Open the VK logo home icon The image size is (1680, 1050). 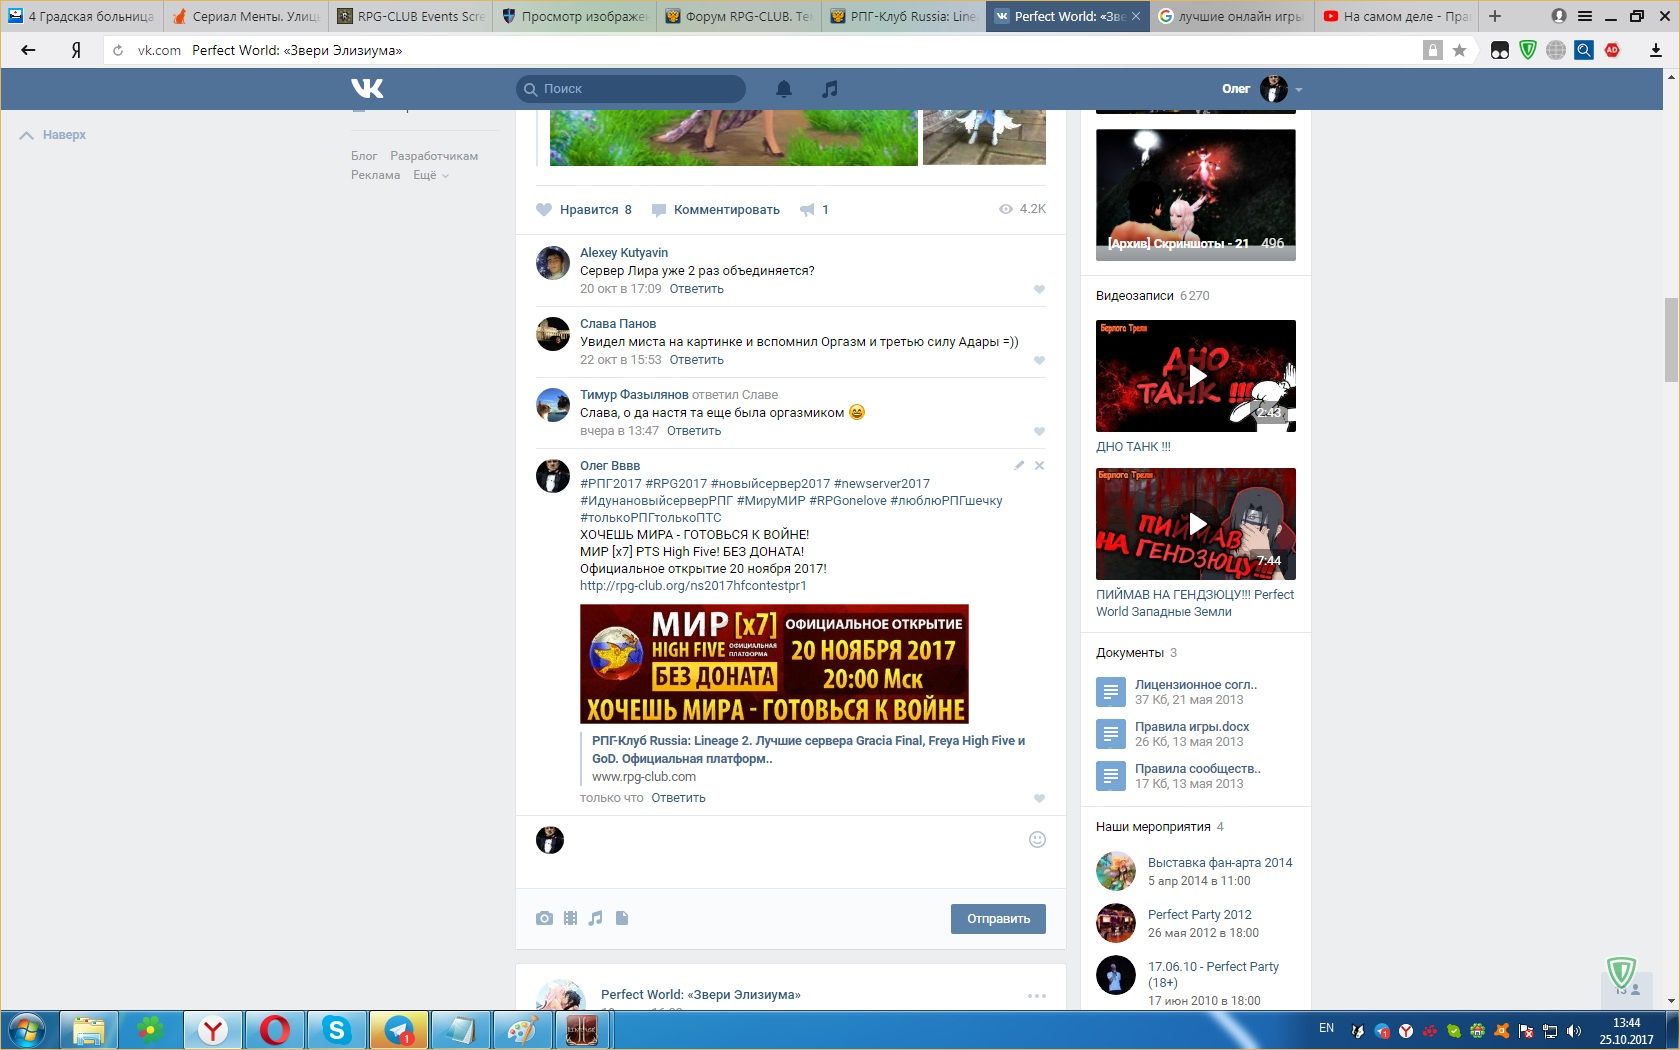click(367, 88)
